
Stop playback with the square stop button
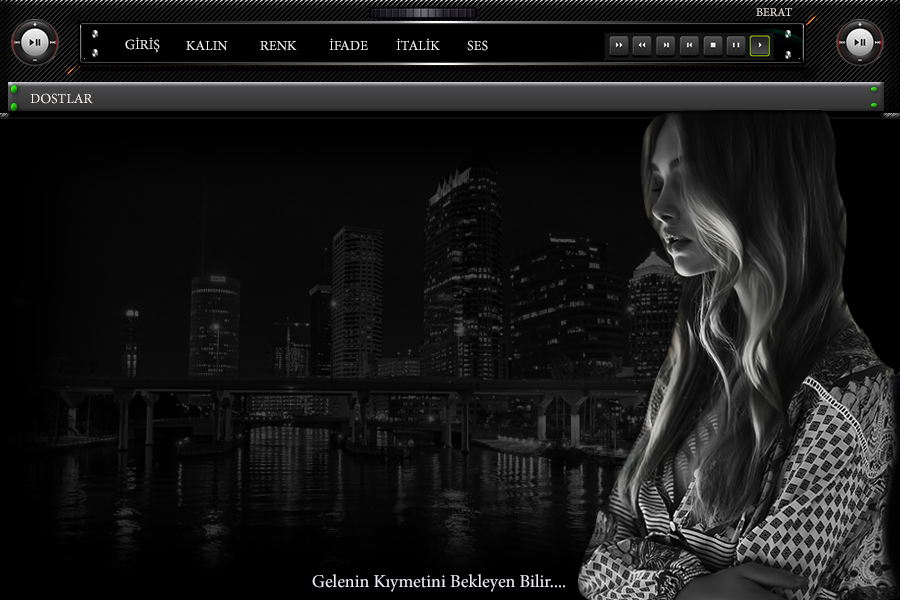click(712, 45)
